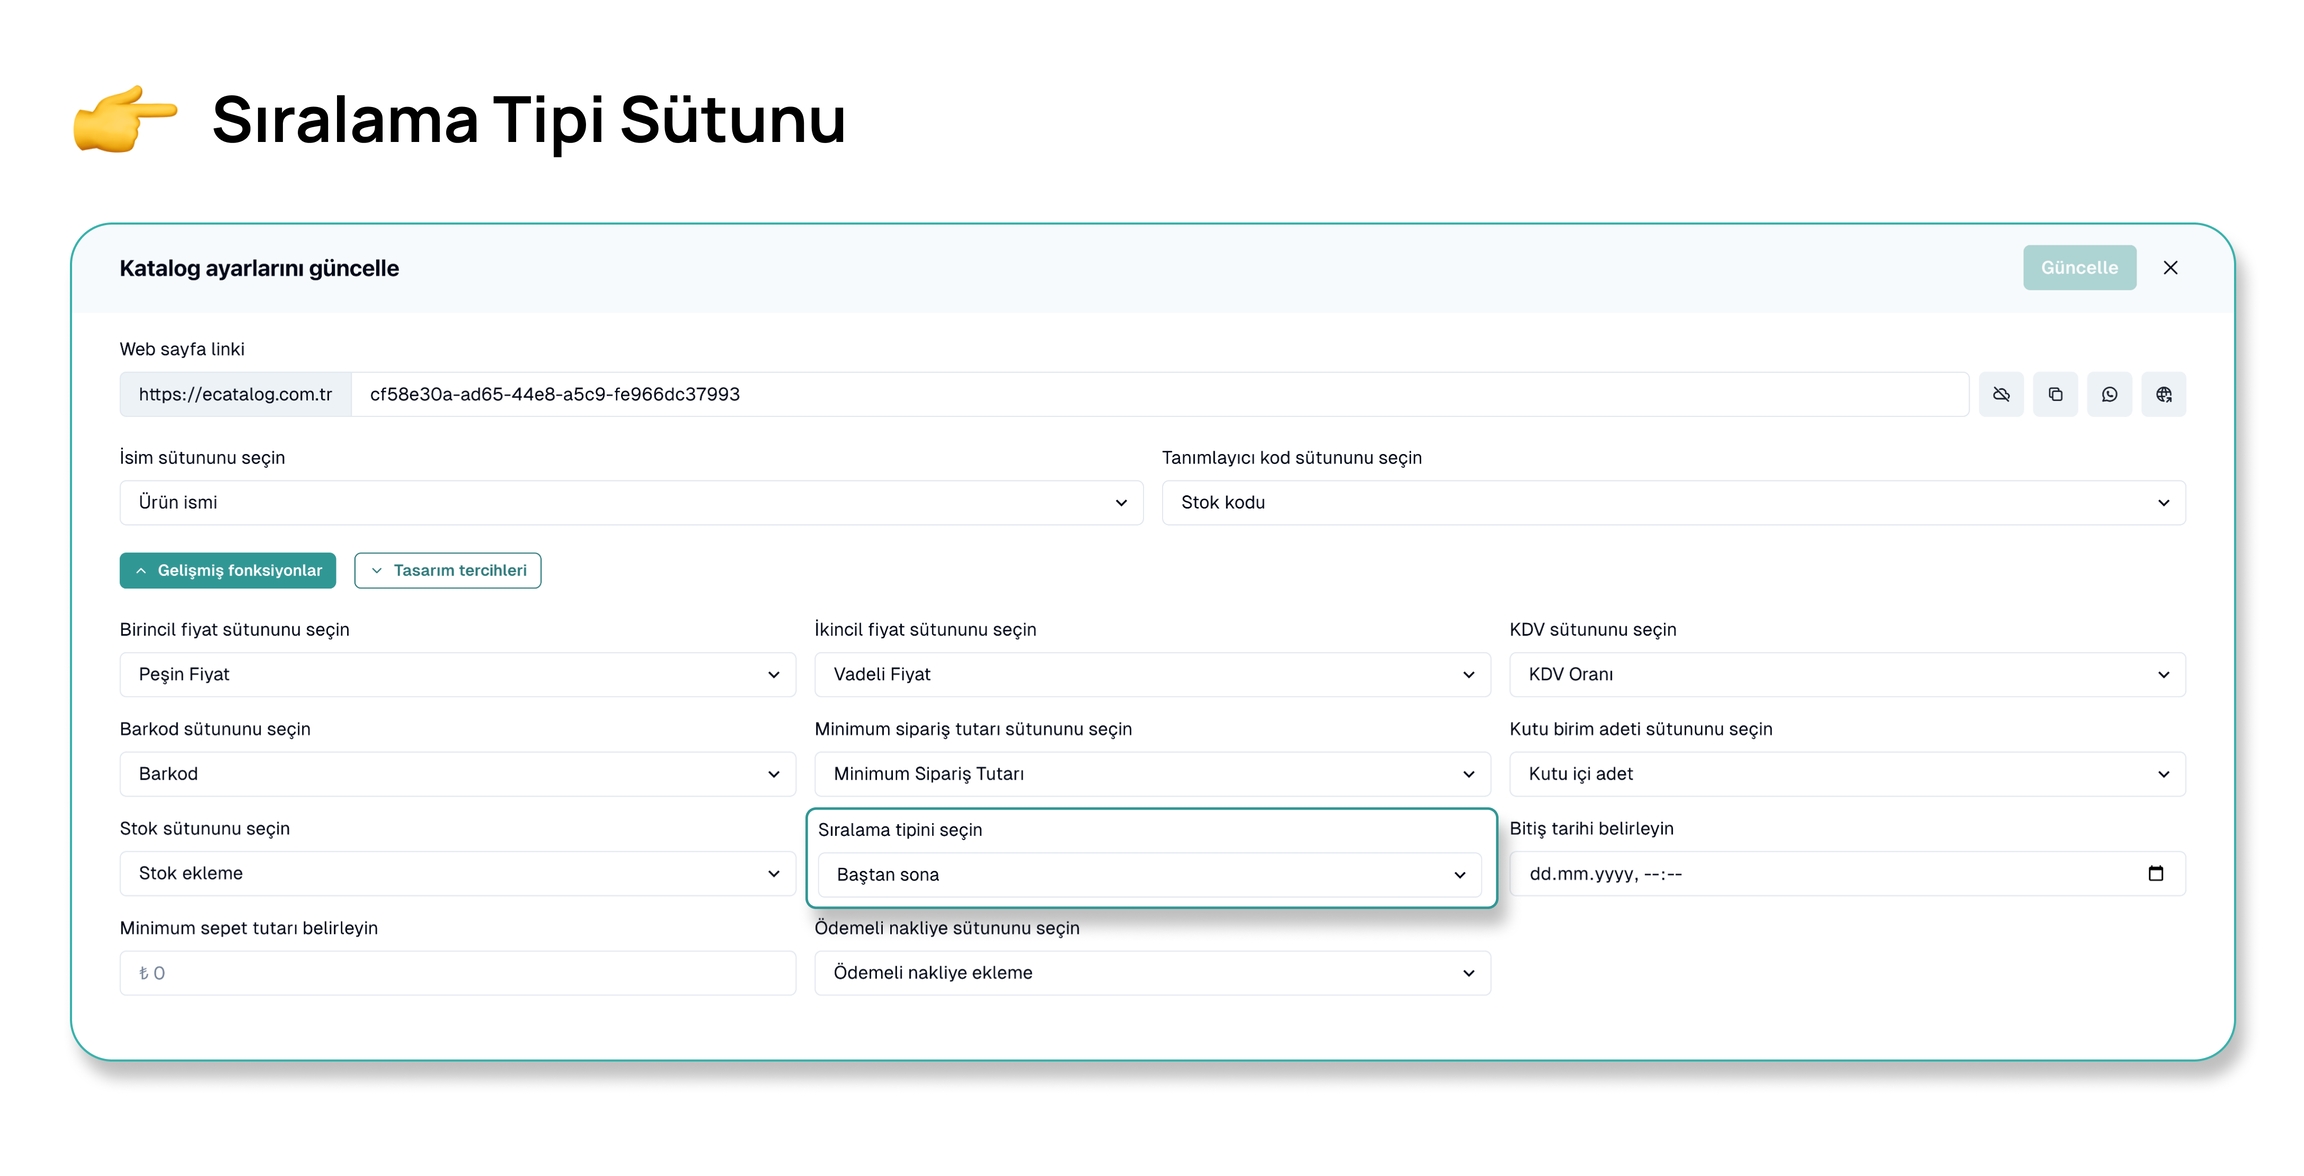Open Sıralama tipini seçin dropdown
2304x1176 pixels.
pyautogui.click(x=1149, y=875)
